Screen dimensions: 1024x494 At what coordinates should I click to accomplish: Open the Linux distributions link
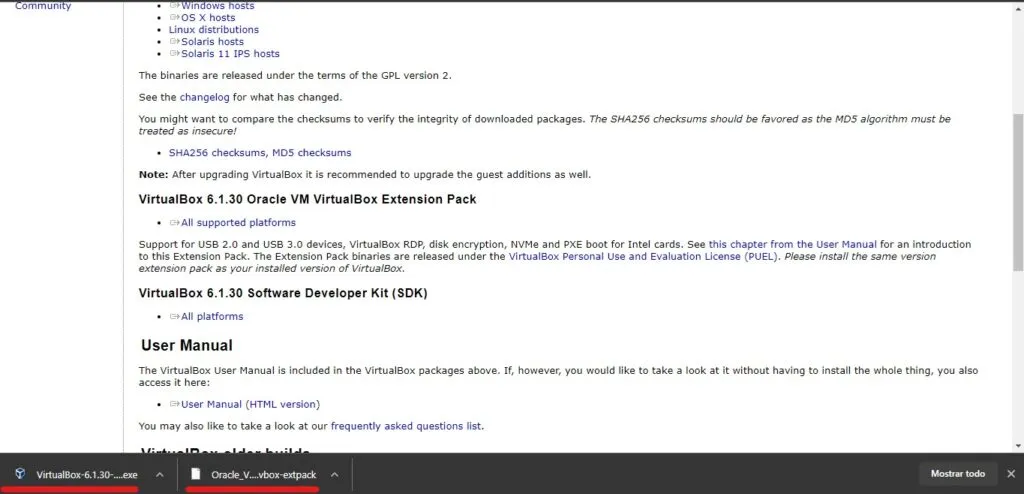tap(214, 29)
